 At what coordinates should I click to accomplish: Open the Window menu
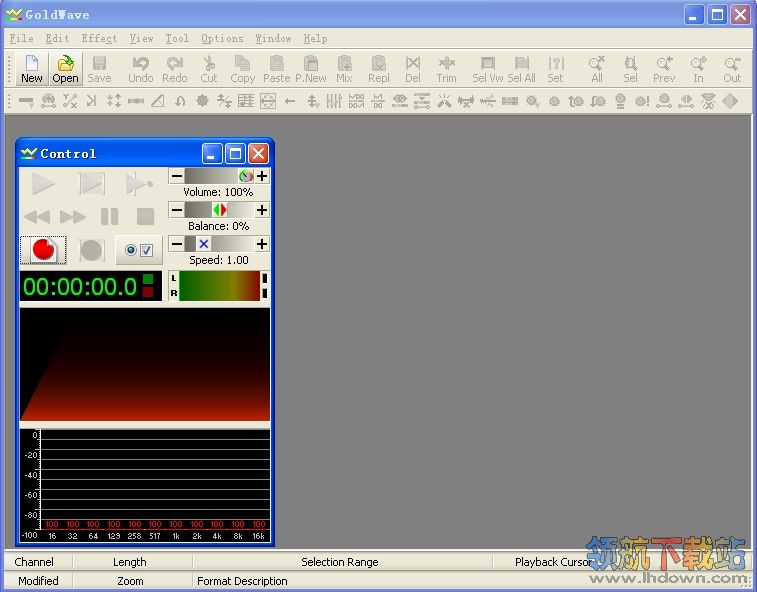pos(273,38)
